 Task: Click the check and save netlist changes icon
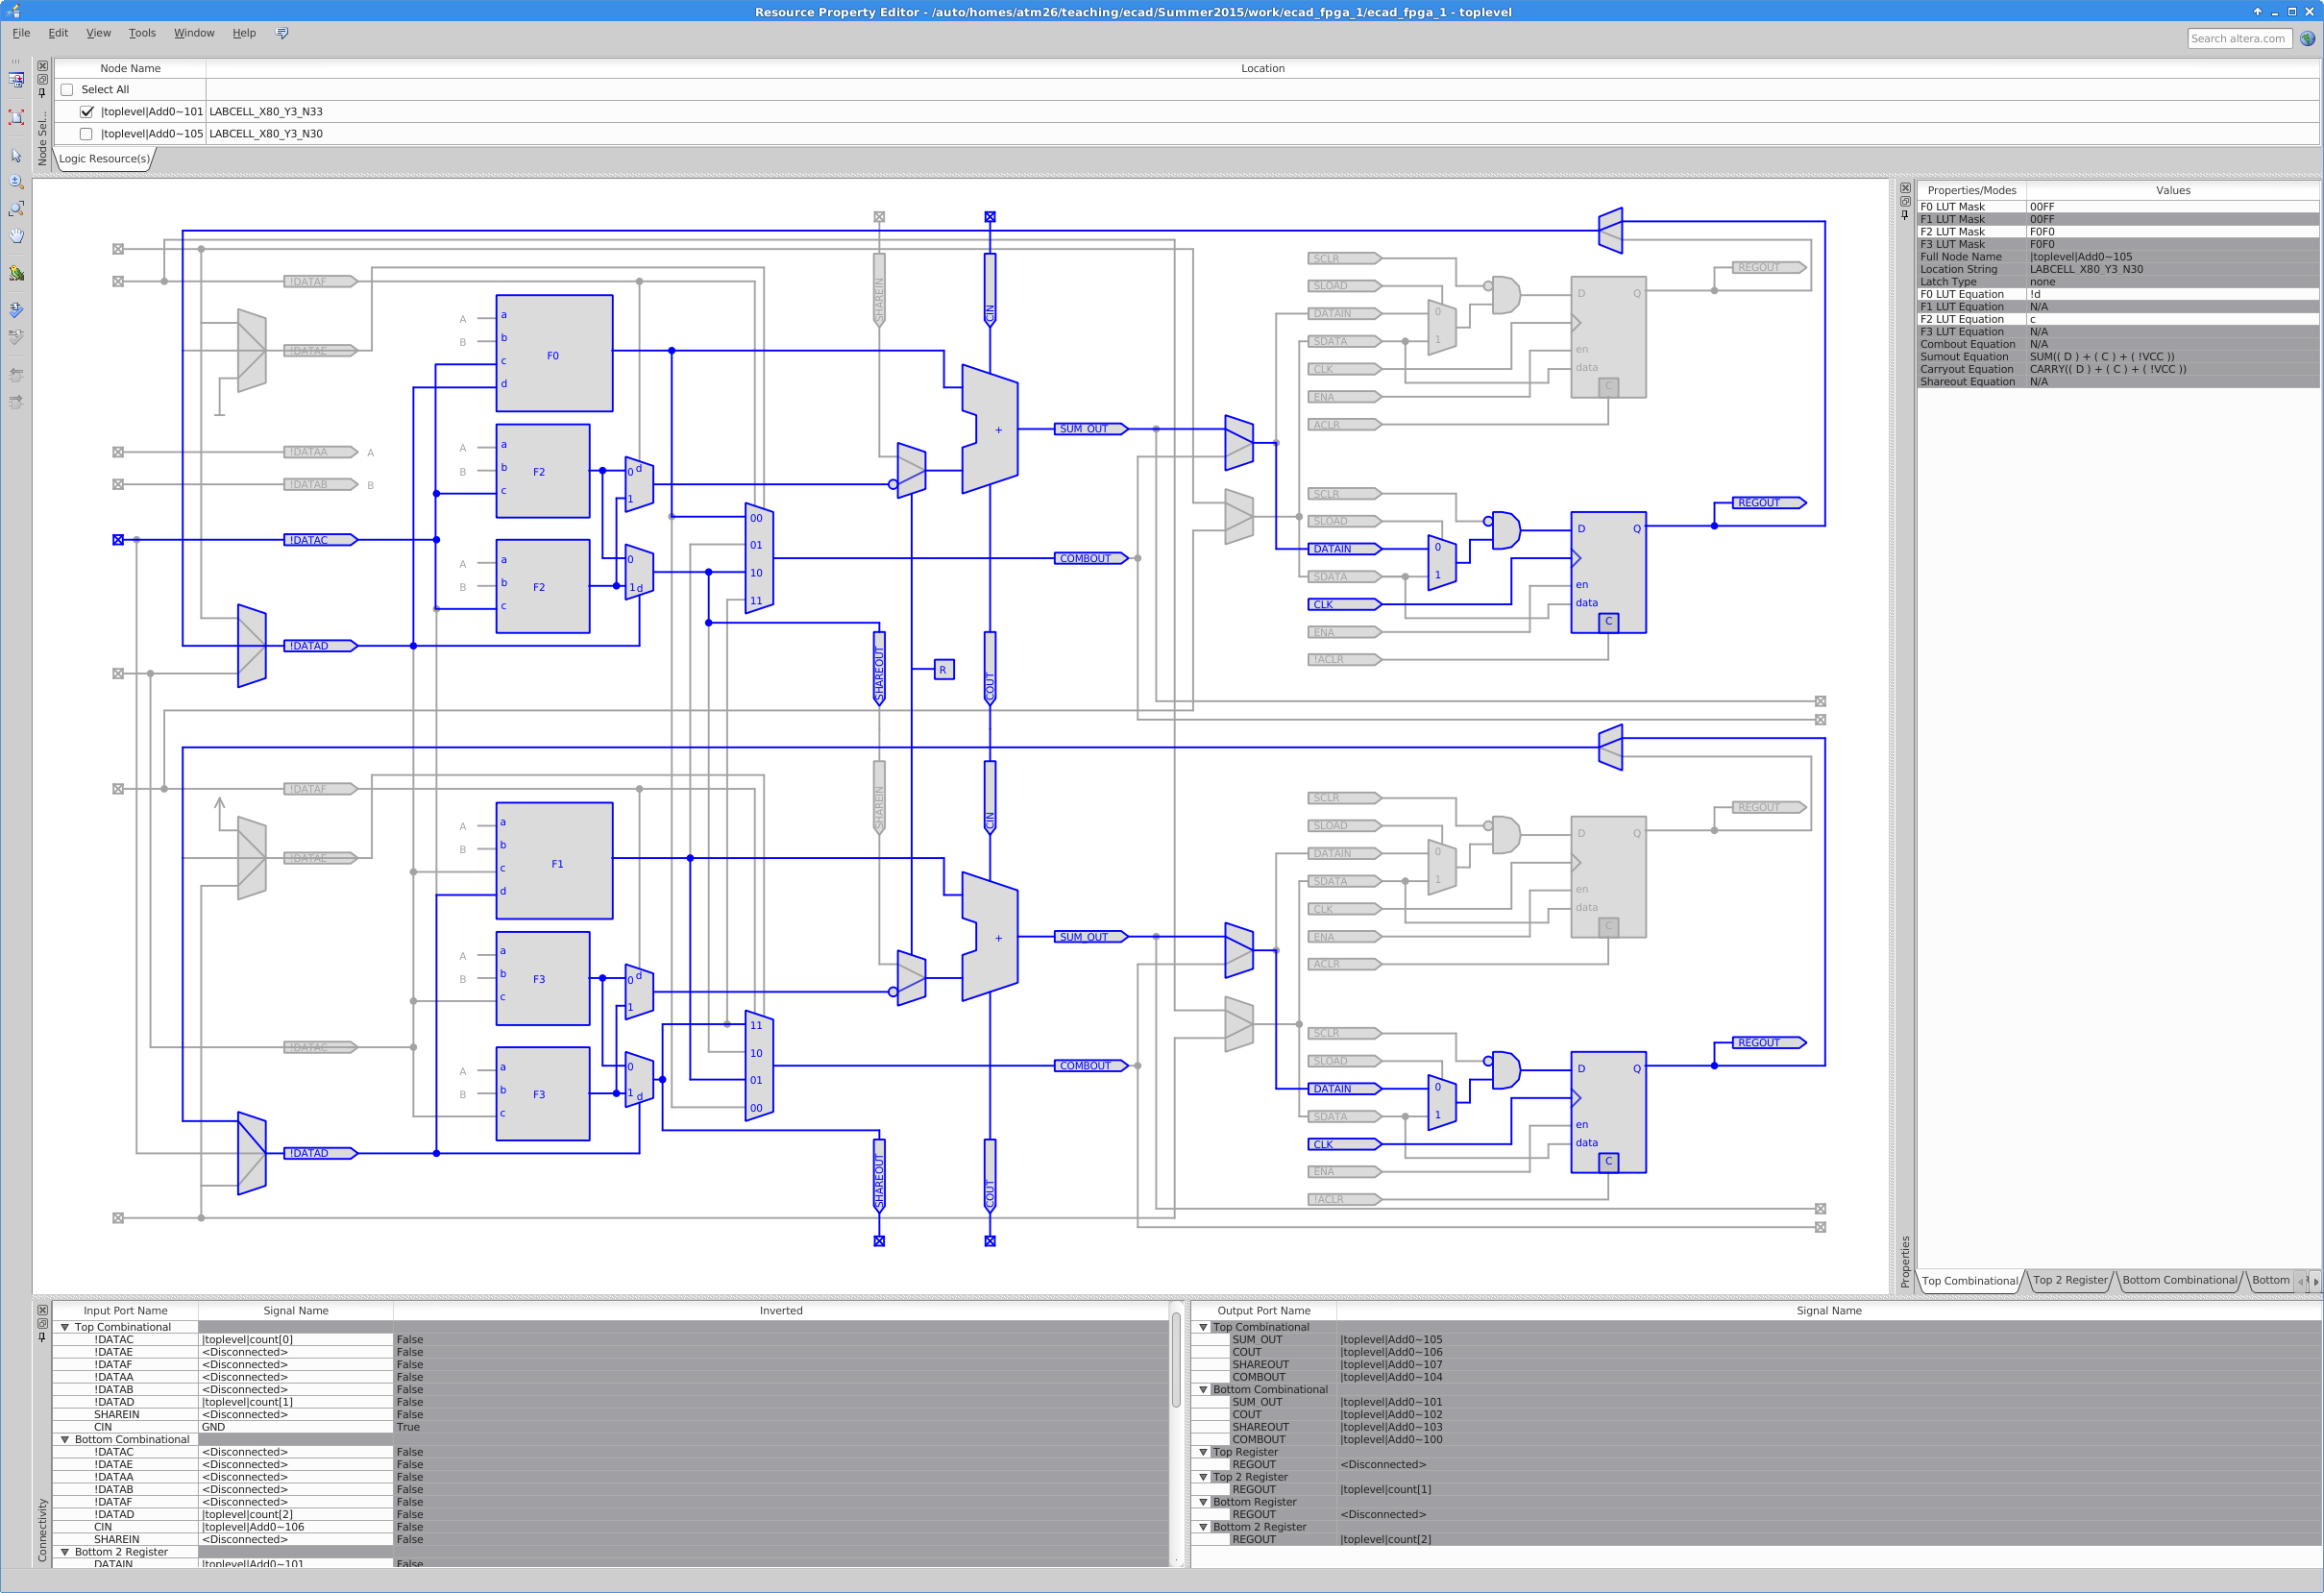16,310
